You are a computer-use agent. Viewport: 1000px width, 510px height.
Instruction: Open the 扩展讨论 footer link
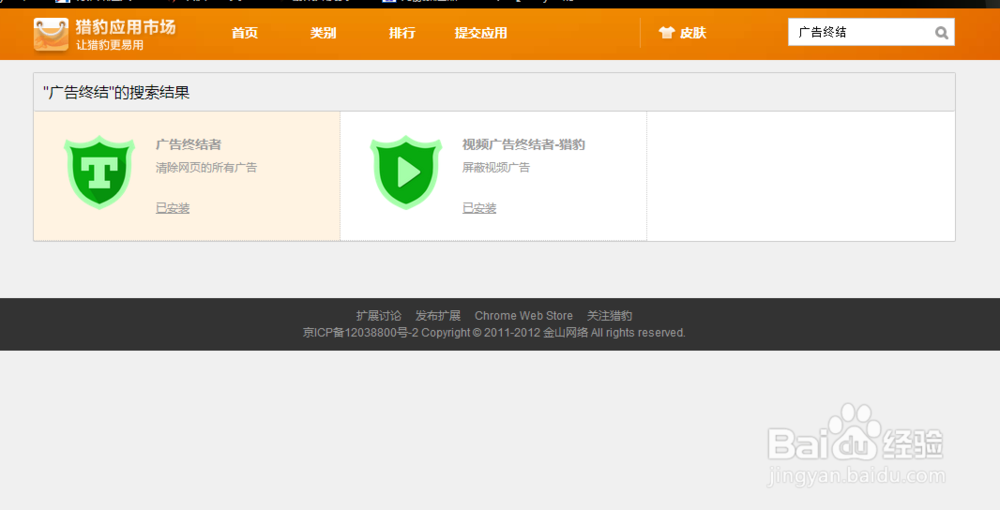[379, 316]
